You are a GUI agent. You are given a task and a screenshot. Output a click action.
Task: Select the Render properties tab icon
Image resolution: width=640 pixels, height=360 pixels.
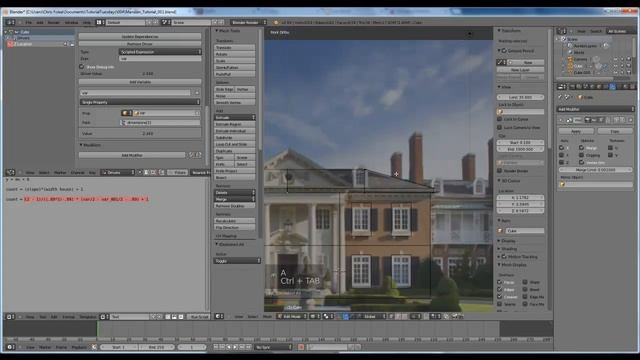[572, 87]
